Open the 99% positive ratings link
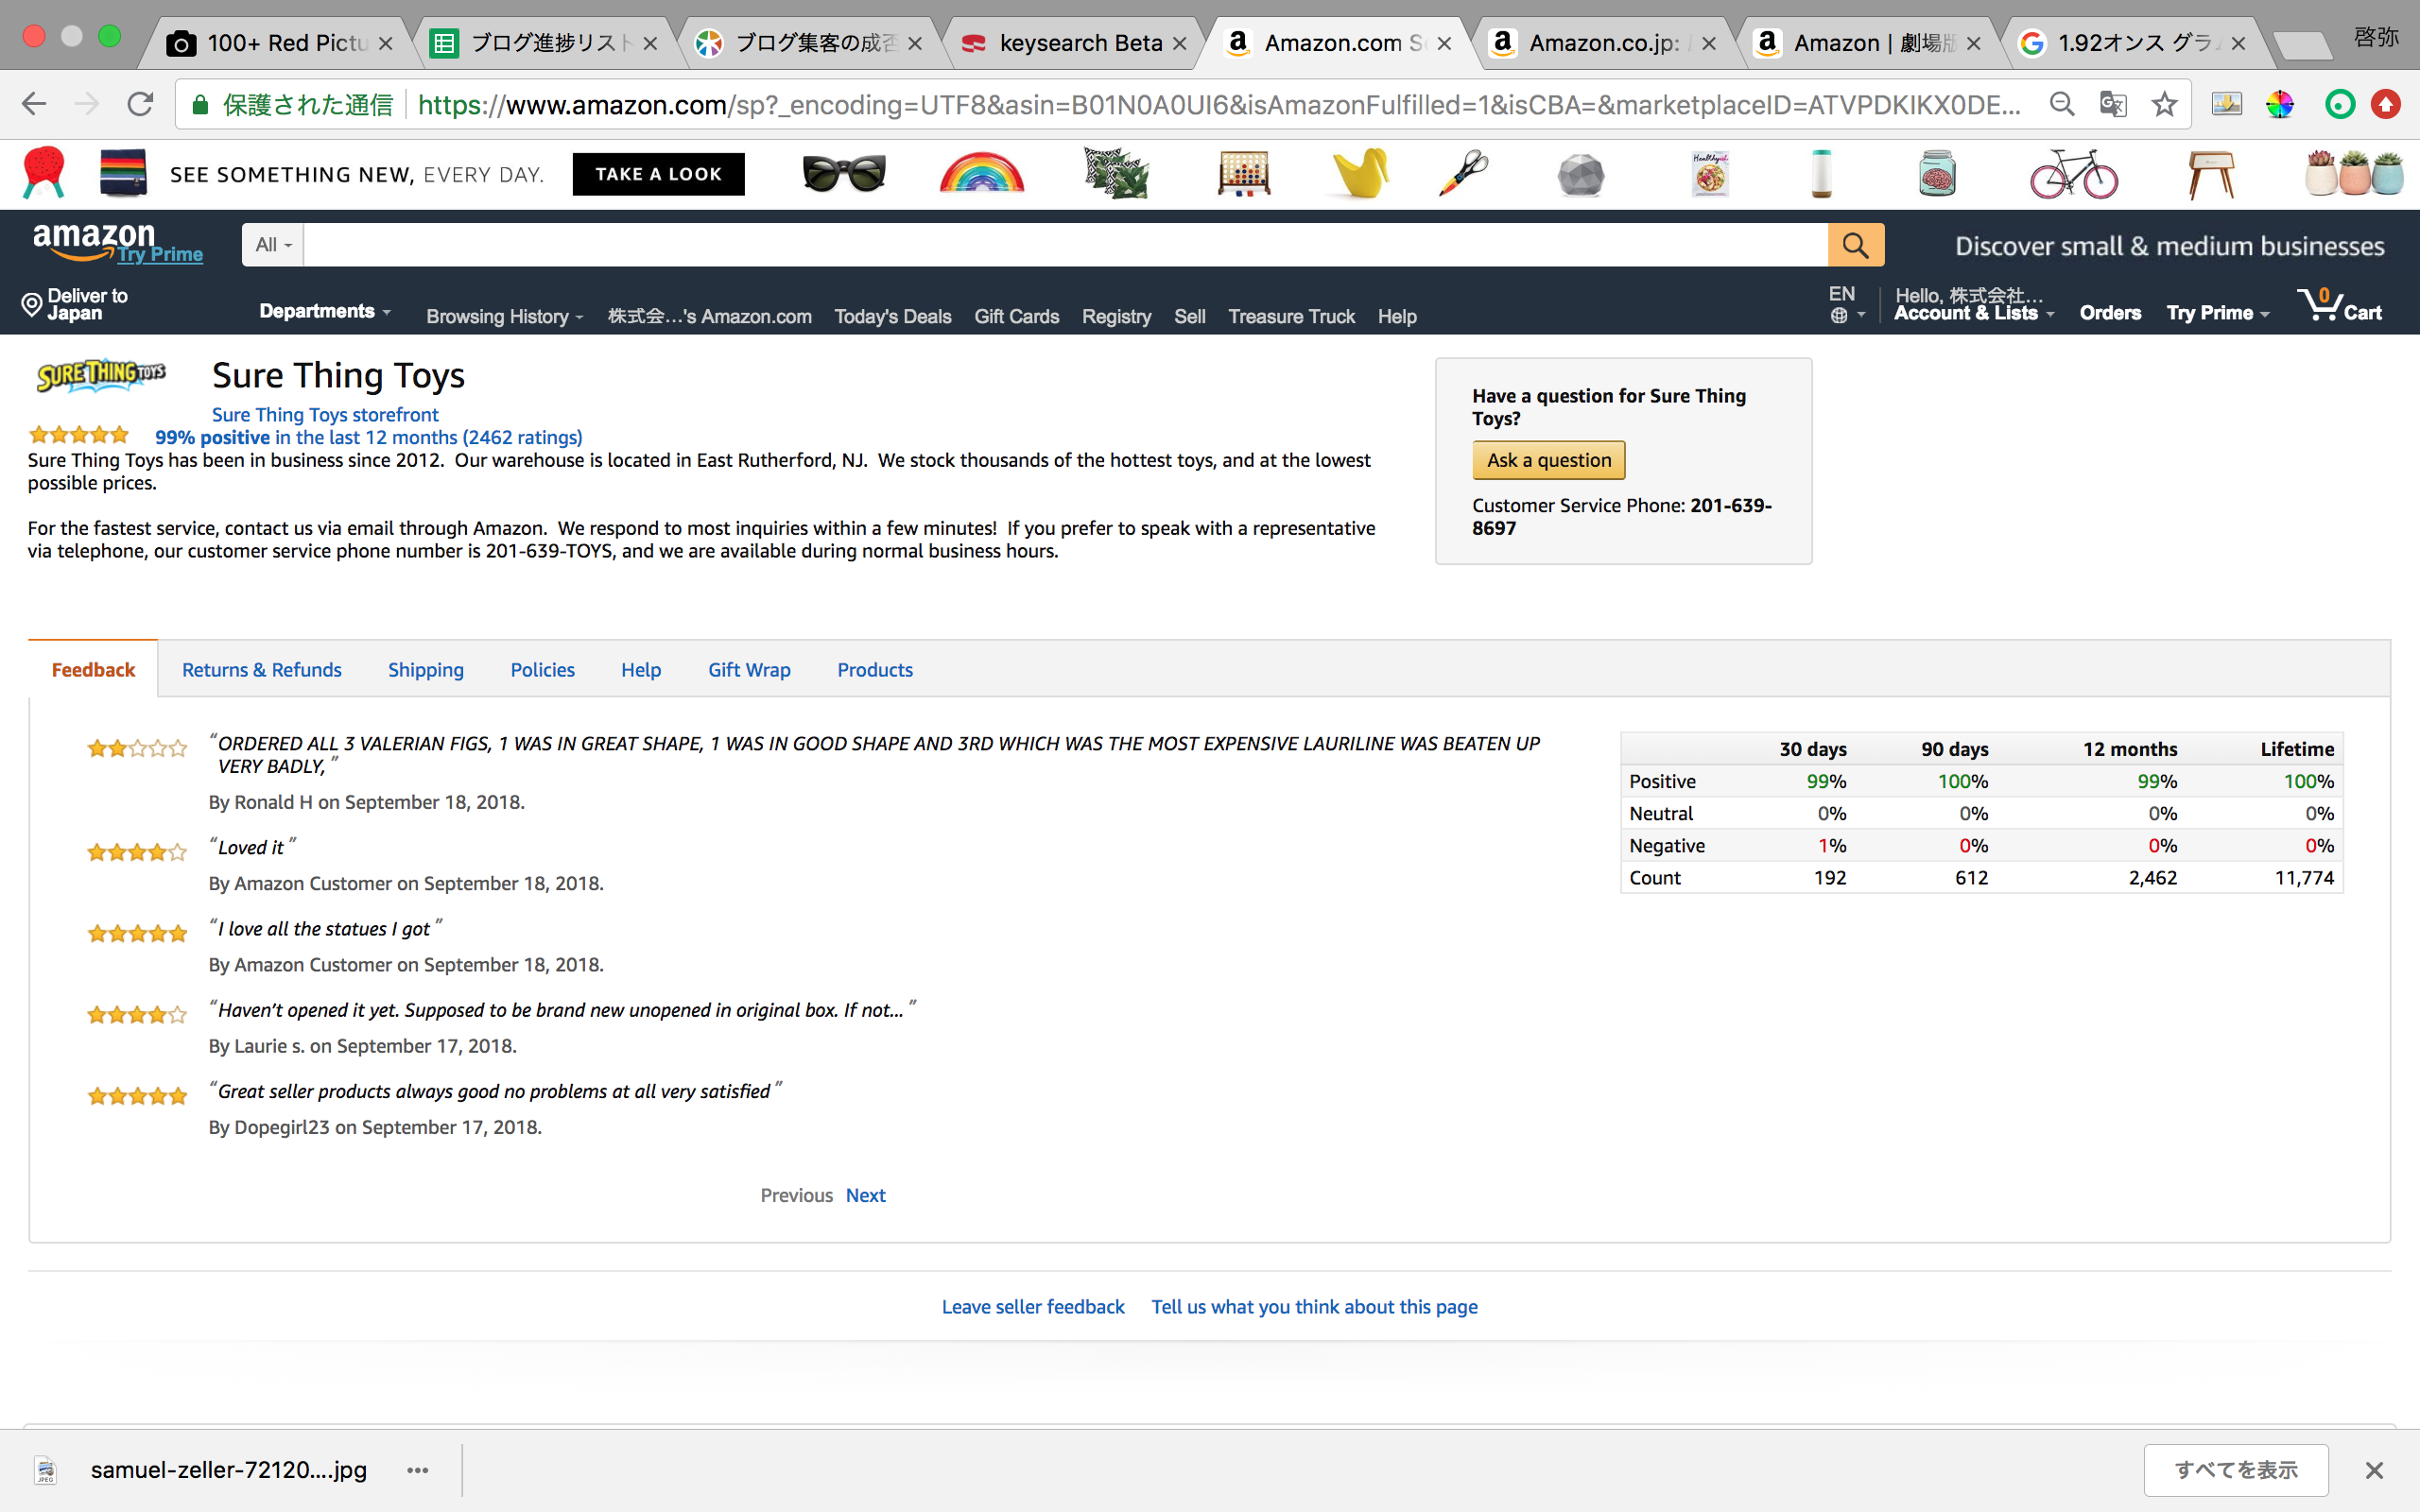2420x1512 pixels. coord(369,437)
